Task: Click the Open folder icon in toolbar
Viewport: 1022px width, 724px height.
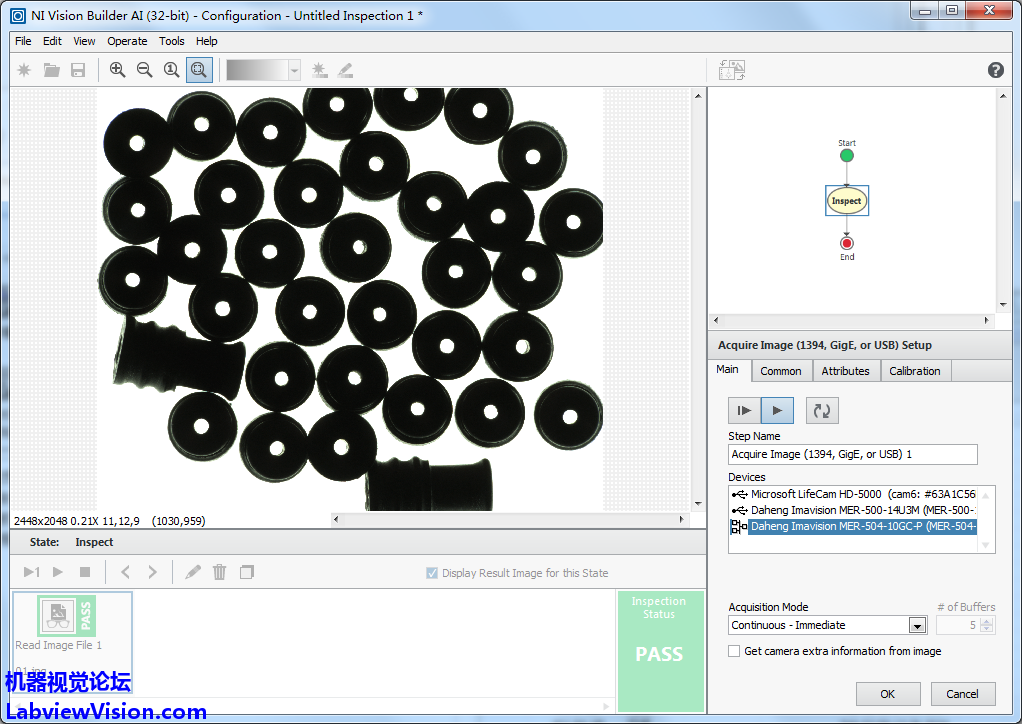Action: (x=51, y=70)
